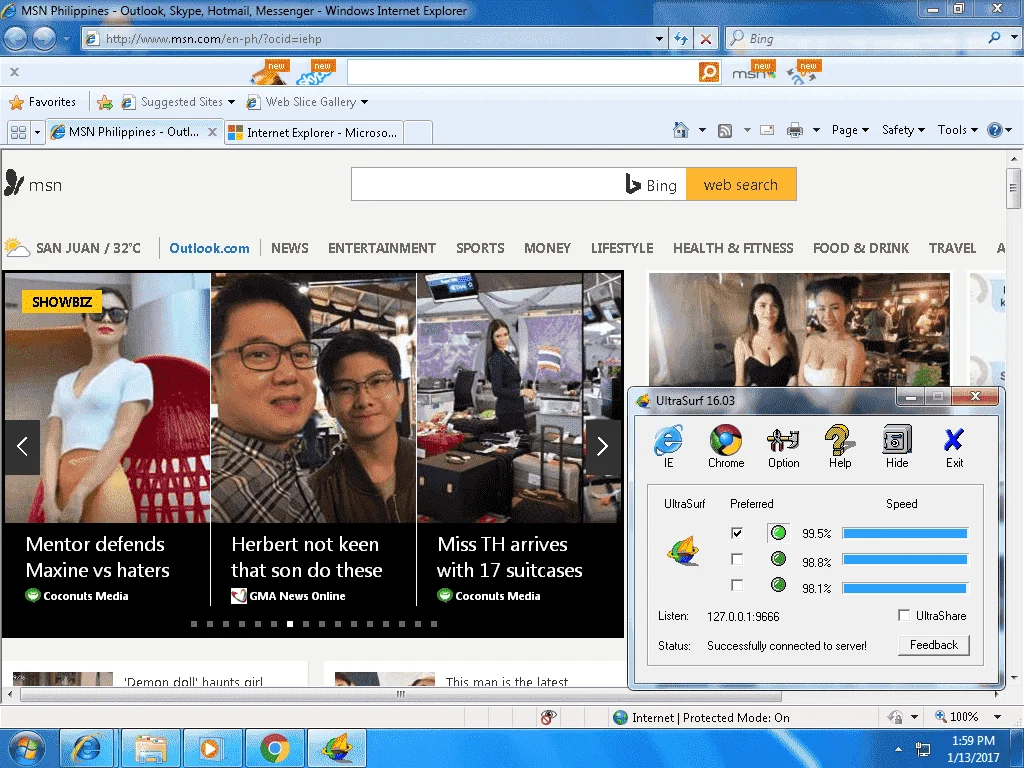
Task: Open the NEWS section
Action: pos(289,248)
